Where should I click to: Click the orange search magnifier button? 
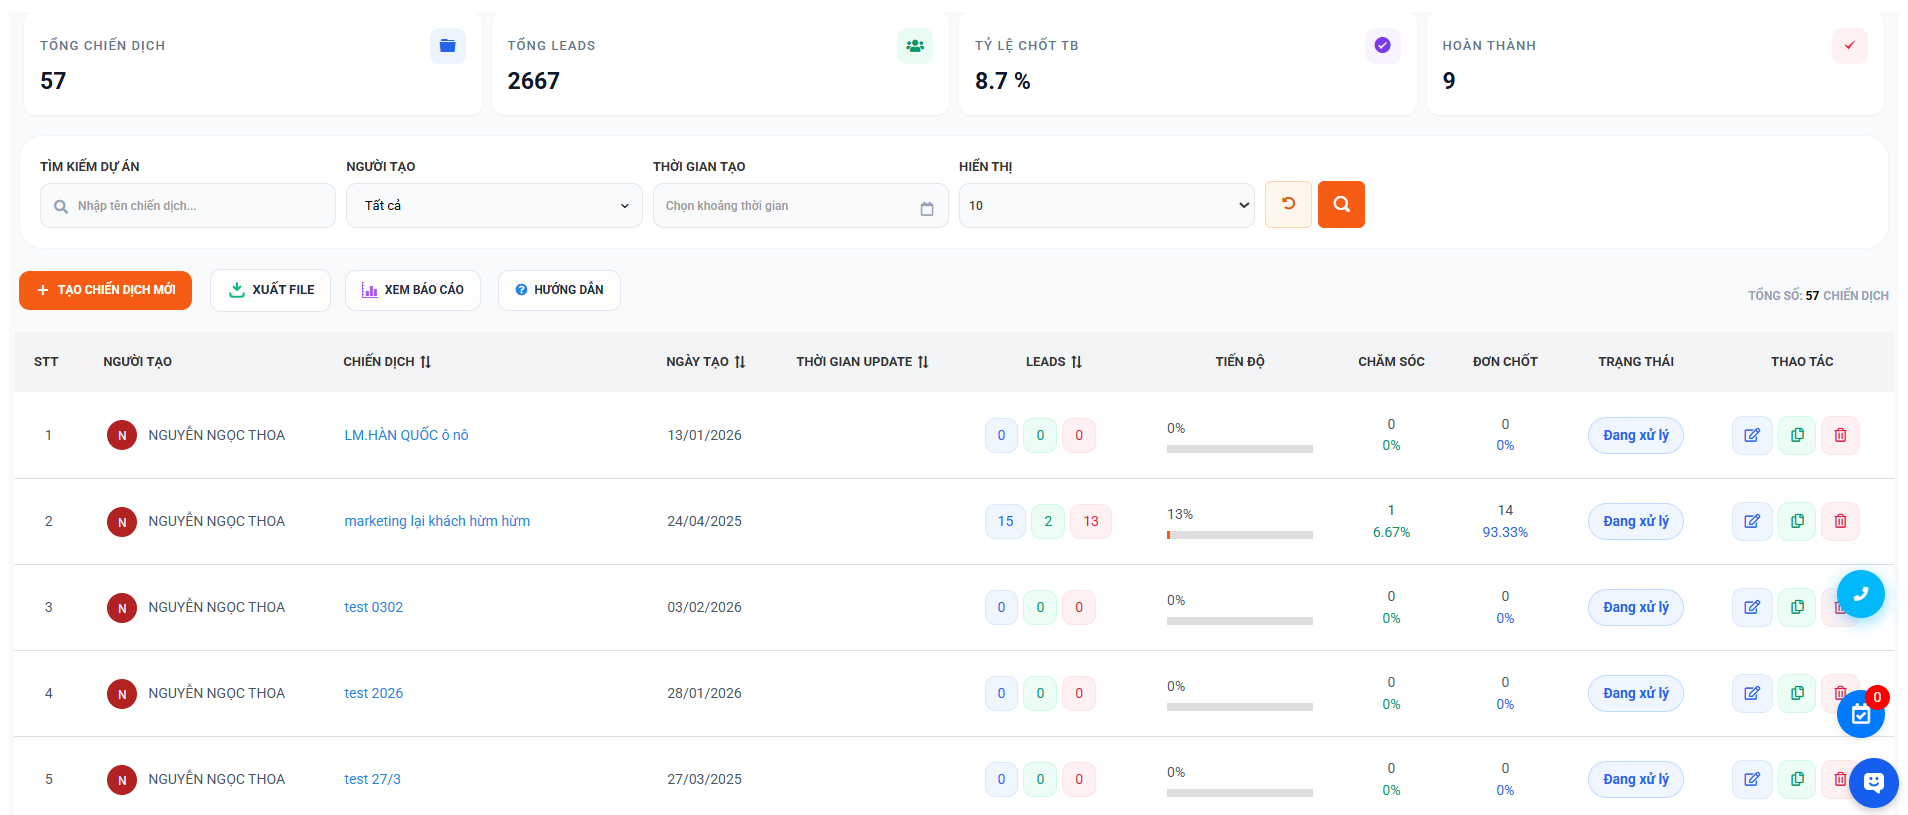tap(1340, 204)
